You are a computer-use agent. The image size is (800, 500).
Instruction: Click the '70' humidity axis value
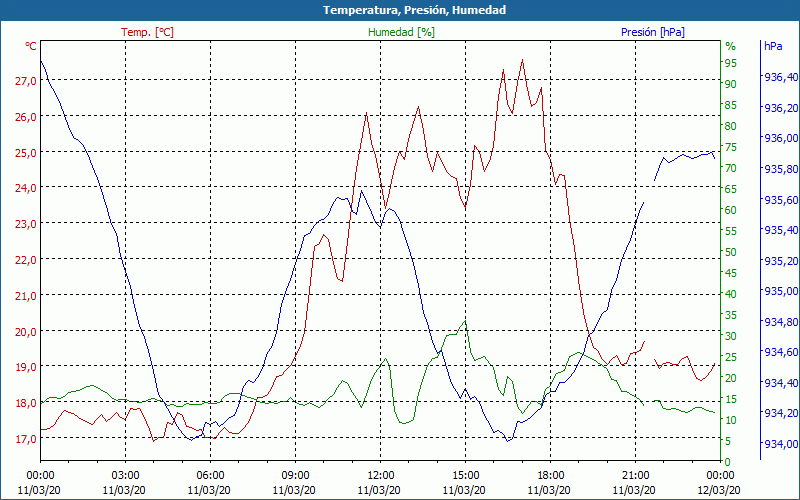[731, 168]
